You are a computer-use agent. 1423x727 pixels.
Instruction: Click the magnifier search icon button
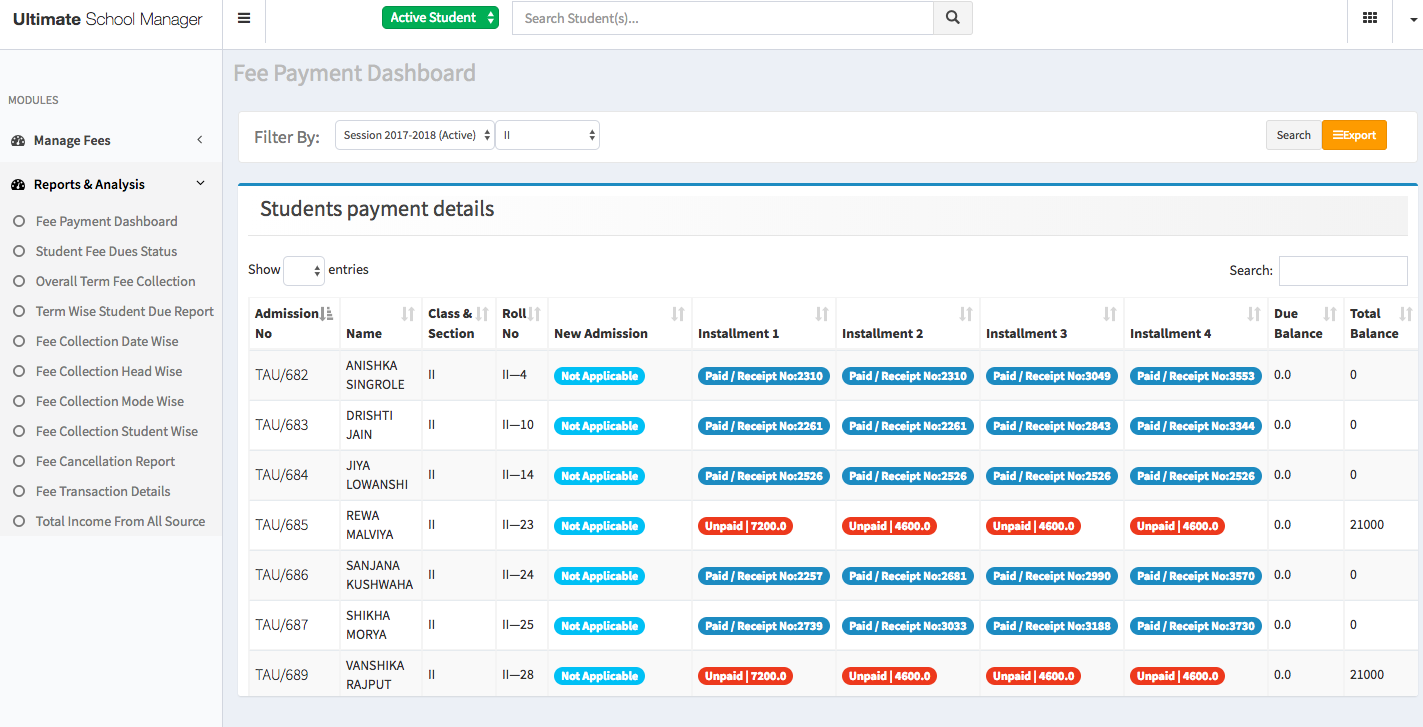click(x=953, y=18)
